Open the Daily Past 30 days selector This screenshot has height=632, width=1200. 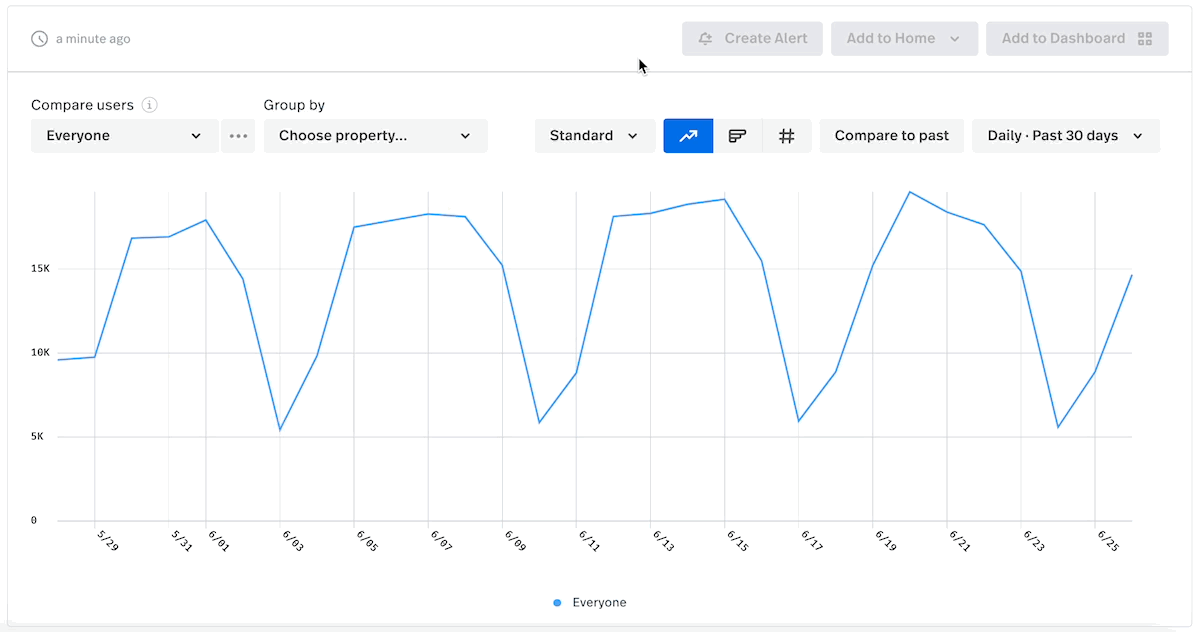point(1066,136)
